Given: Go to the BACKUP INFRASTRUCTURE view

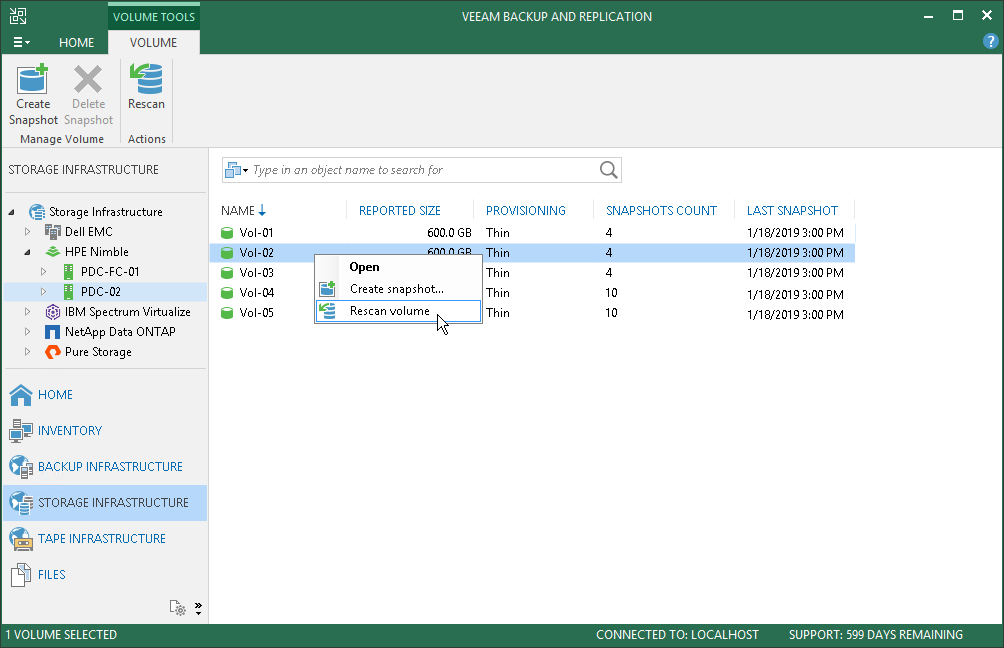Looking at the screenshot, I should pos(105,467).
